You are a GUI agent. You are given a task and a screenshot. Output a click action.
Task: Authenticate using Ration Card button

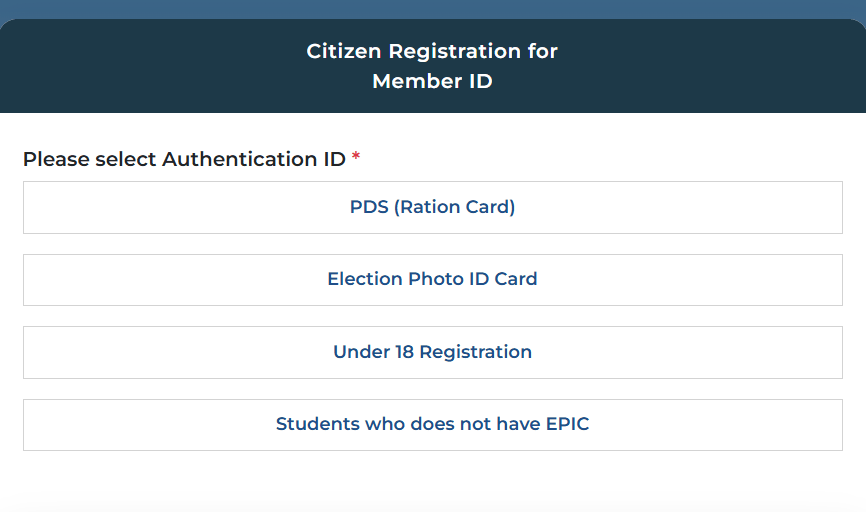tap(432, 208)
